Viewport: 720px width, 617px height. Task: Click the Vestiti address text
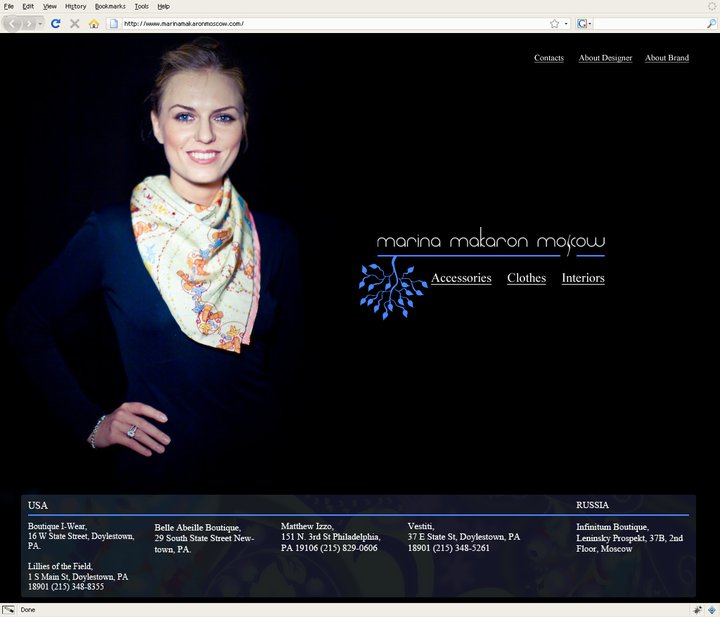coord(464,537)
